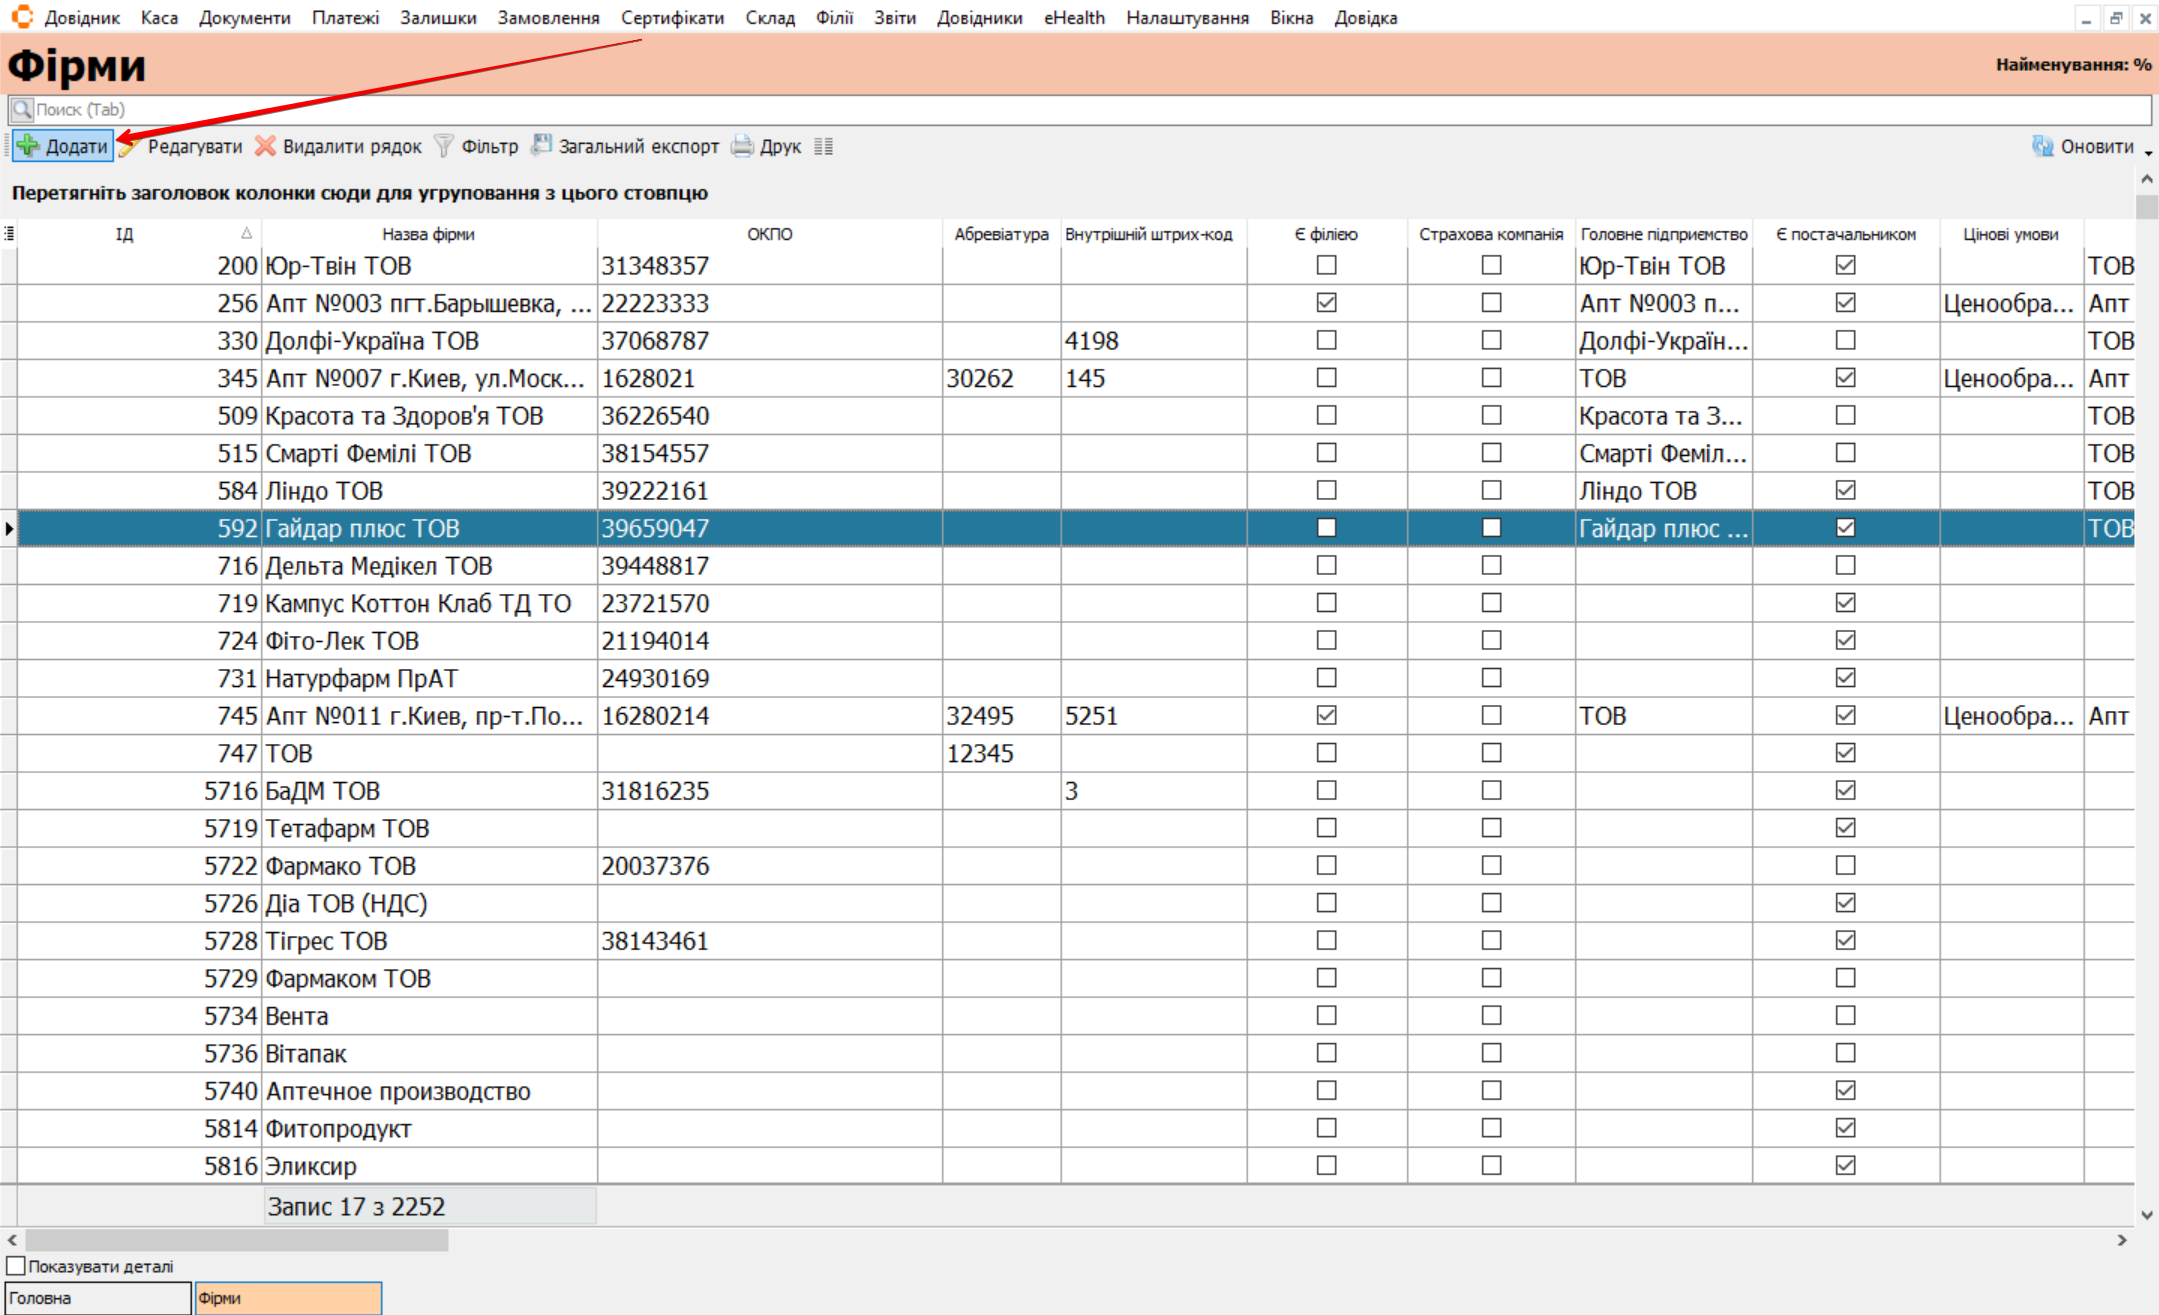Click the red X Видалити рядок icon
Viewport: 2159px width, 1315px height.
click(265, 146)
